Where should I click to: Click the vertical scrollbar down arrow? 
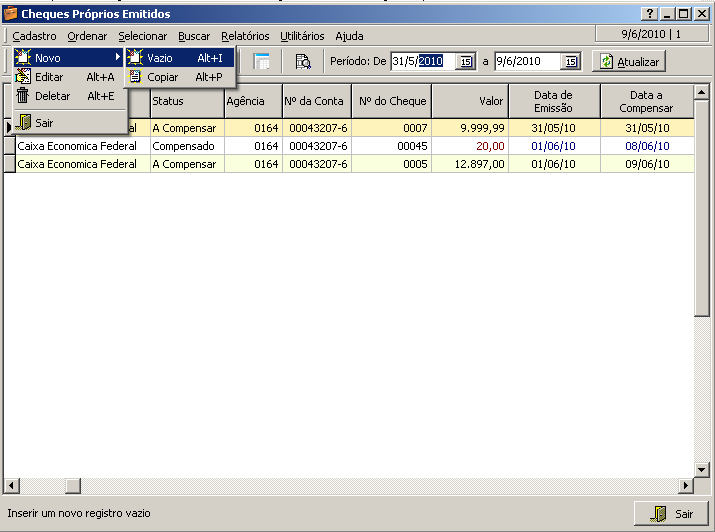tap(702, 470)
